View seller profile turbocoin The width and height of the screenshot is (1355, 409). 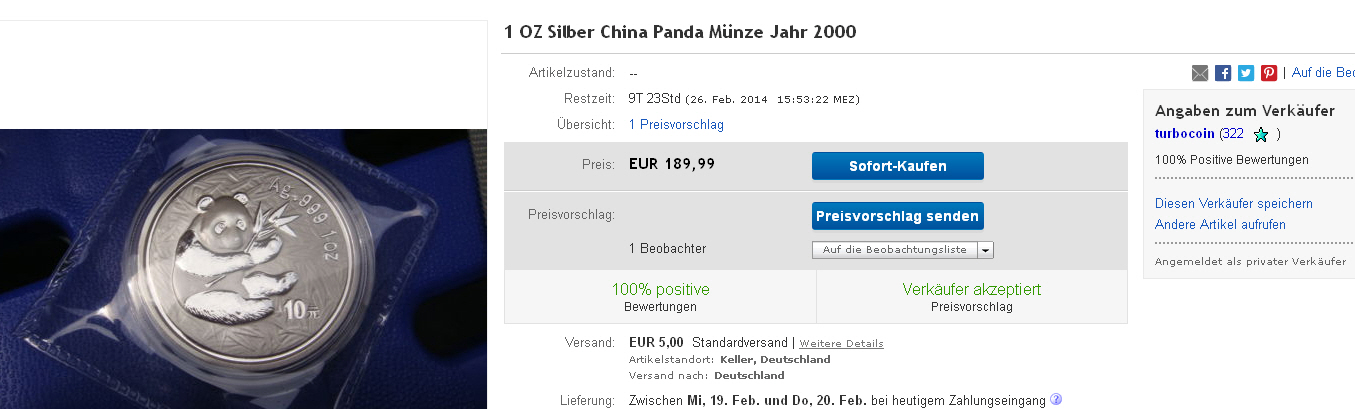point(1185,134)
